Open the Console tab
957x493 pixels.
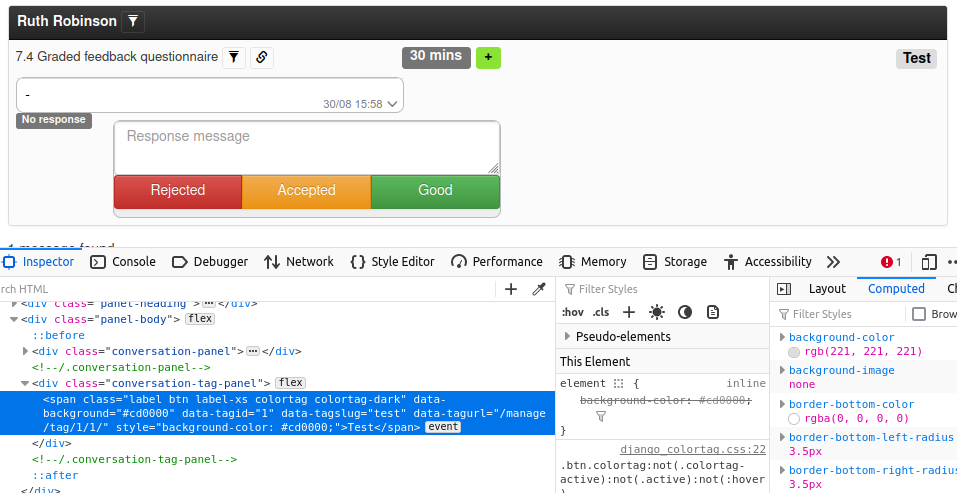pos(123,262)
